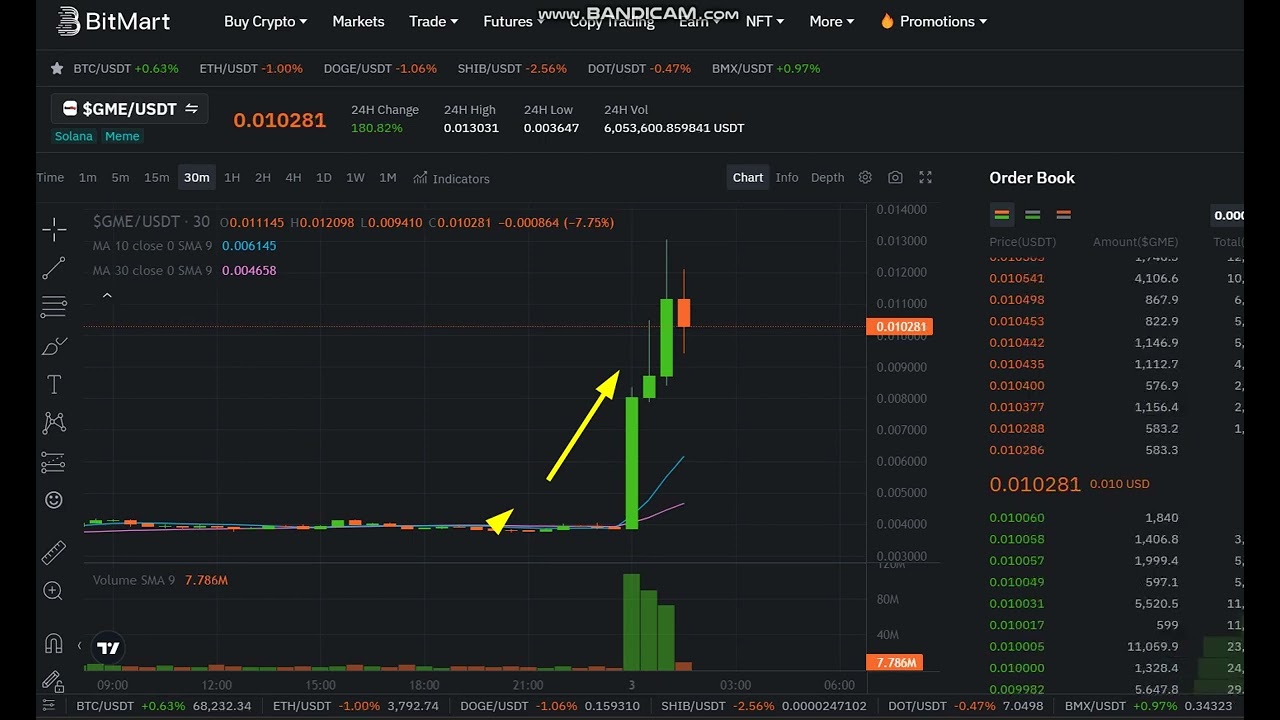Open the Promotions dropdown menu

point(933,21)
